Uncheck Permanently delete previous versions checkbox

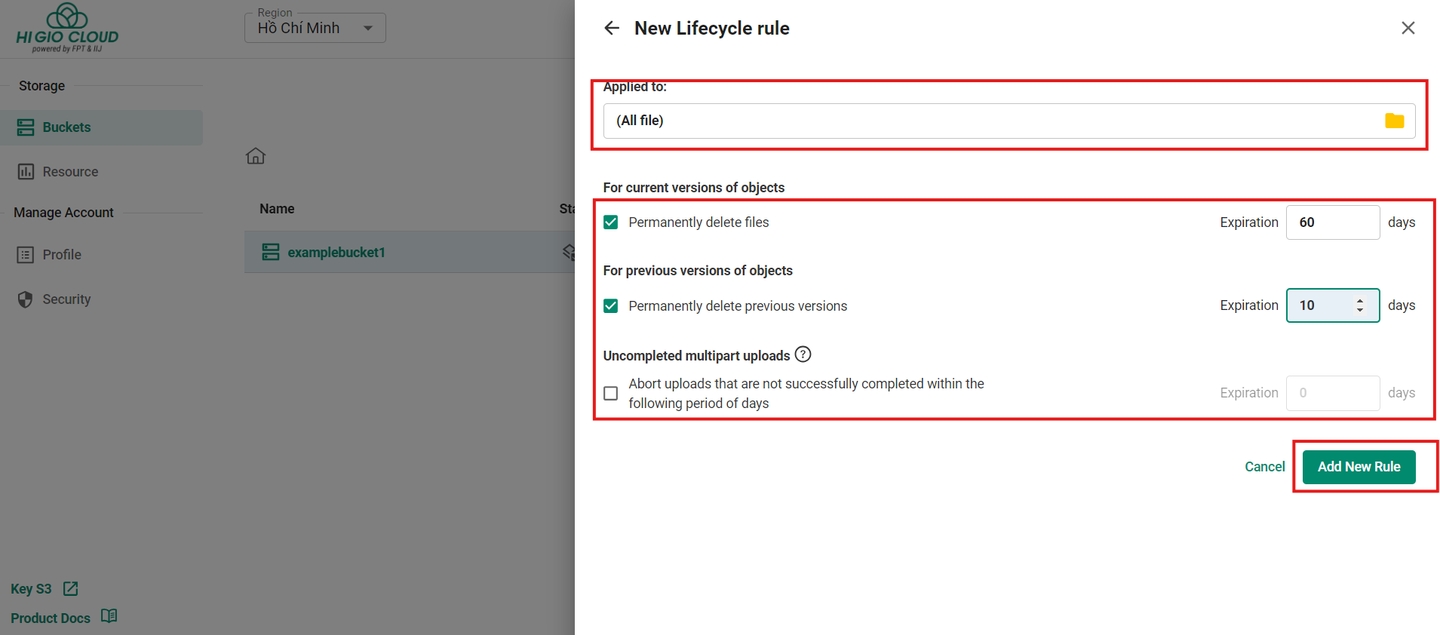point(611,306)
